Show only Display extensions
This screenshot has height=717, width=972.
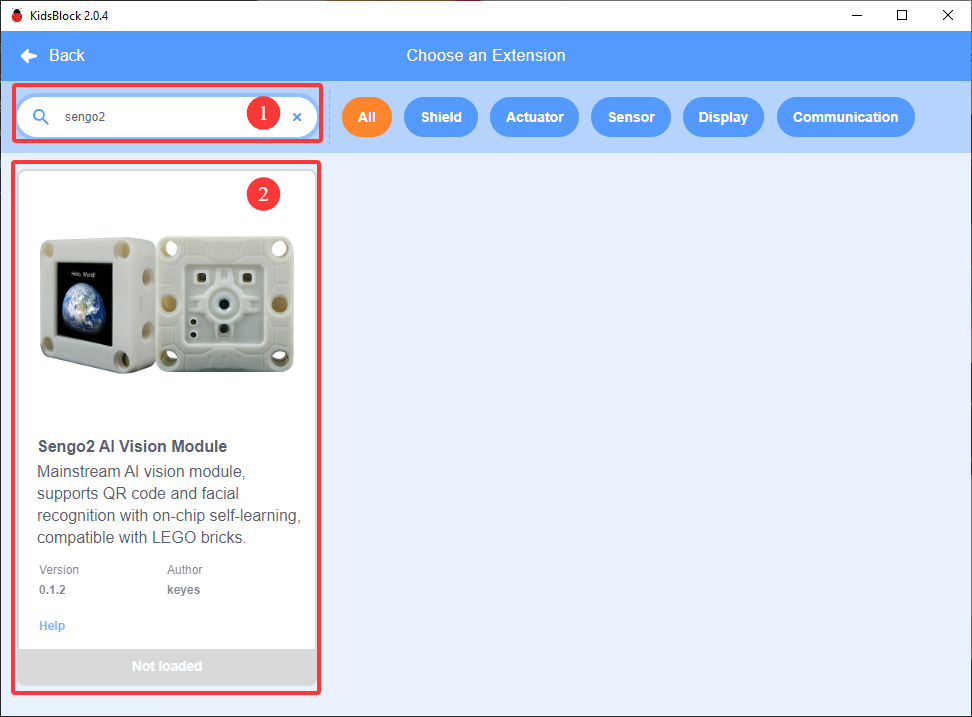click(723, 117)
